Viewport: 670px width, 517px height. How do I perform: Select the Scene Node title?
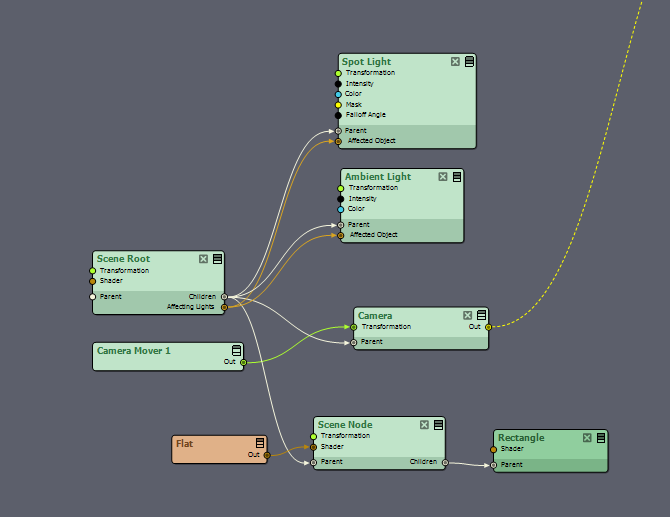click(345, 425)
